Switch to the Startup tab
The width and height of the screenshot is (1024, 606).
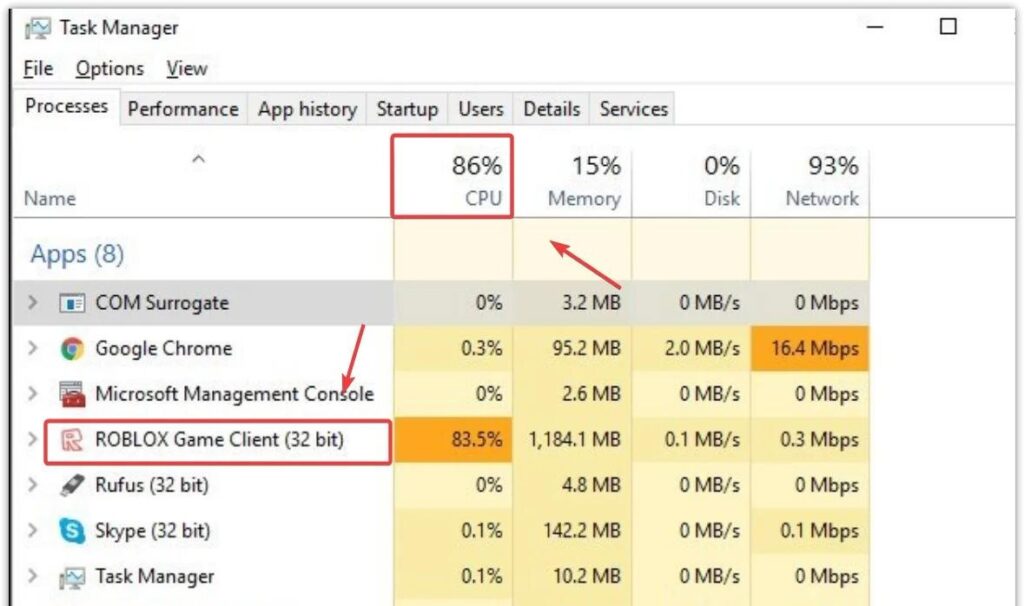point(408,109)
